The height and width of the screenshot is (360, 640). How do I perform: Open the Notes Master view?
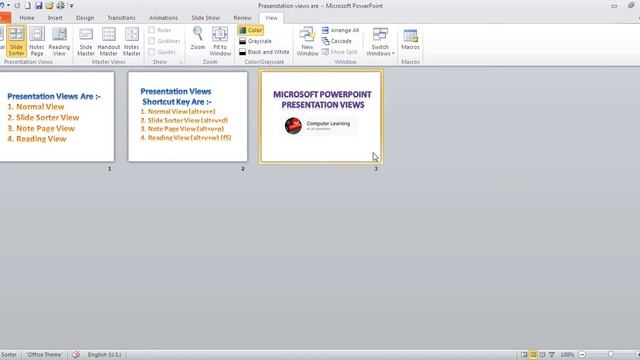(131, 41)
